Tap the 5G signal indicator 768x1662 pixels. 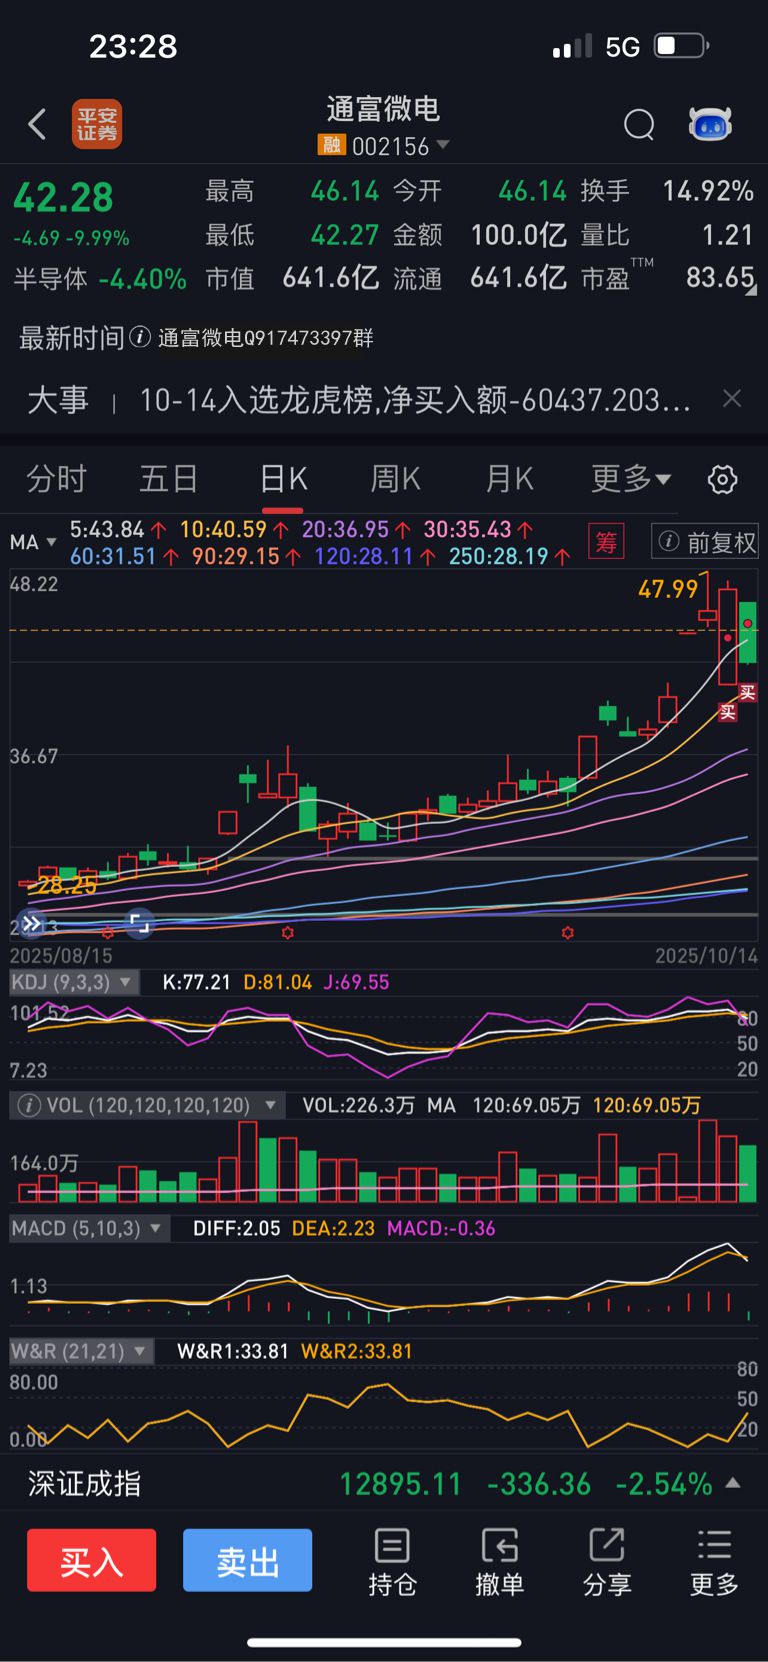[622, 47]
